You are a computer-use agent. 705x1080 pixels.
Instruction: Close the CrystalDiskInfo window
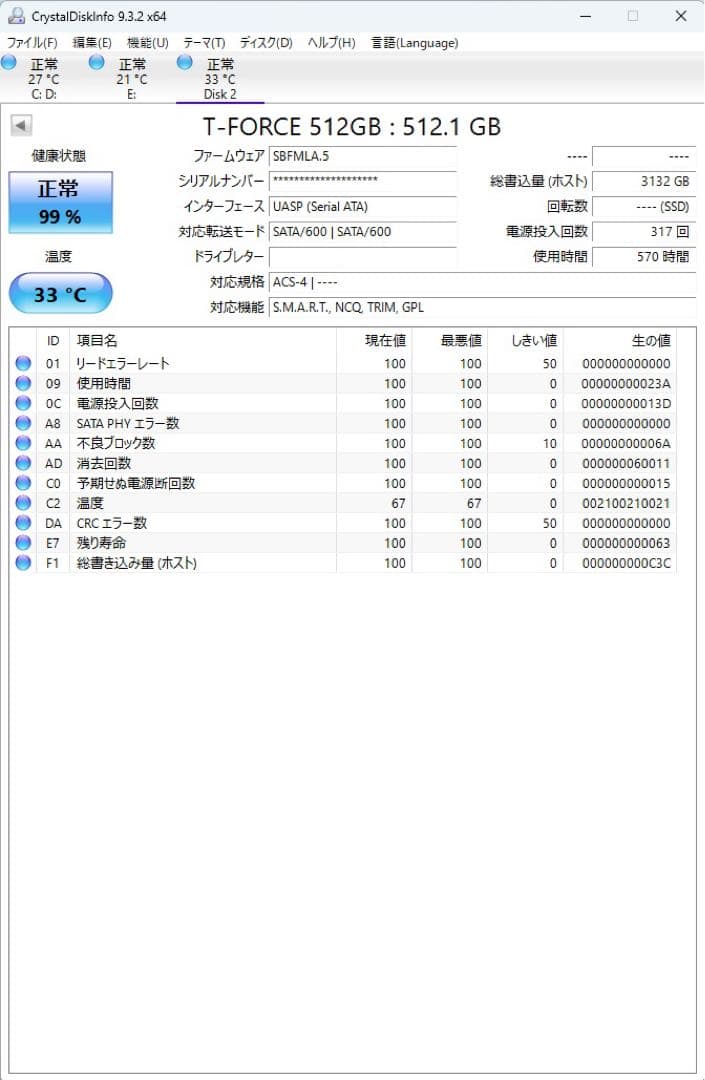pos(681,16)
